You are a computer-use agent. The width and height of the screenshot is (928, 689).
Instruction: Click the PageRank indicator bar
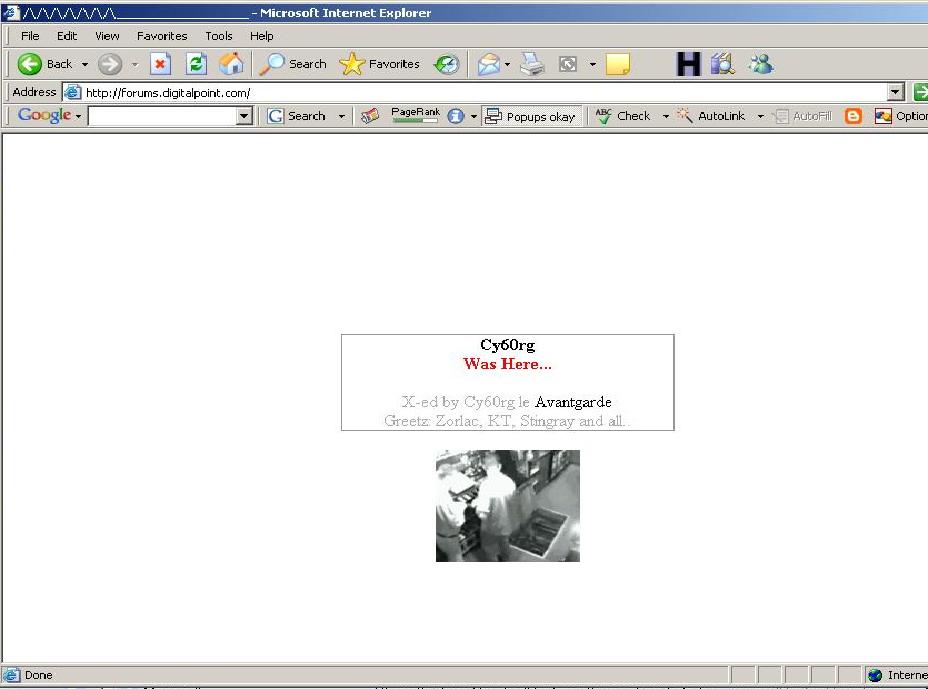click(x=415, y=115)
